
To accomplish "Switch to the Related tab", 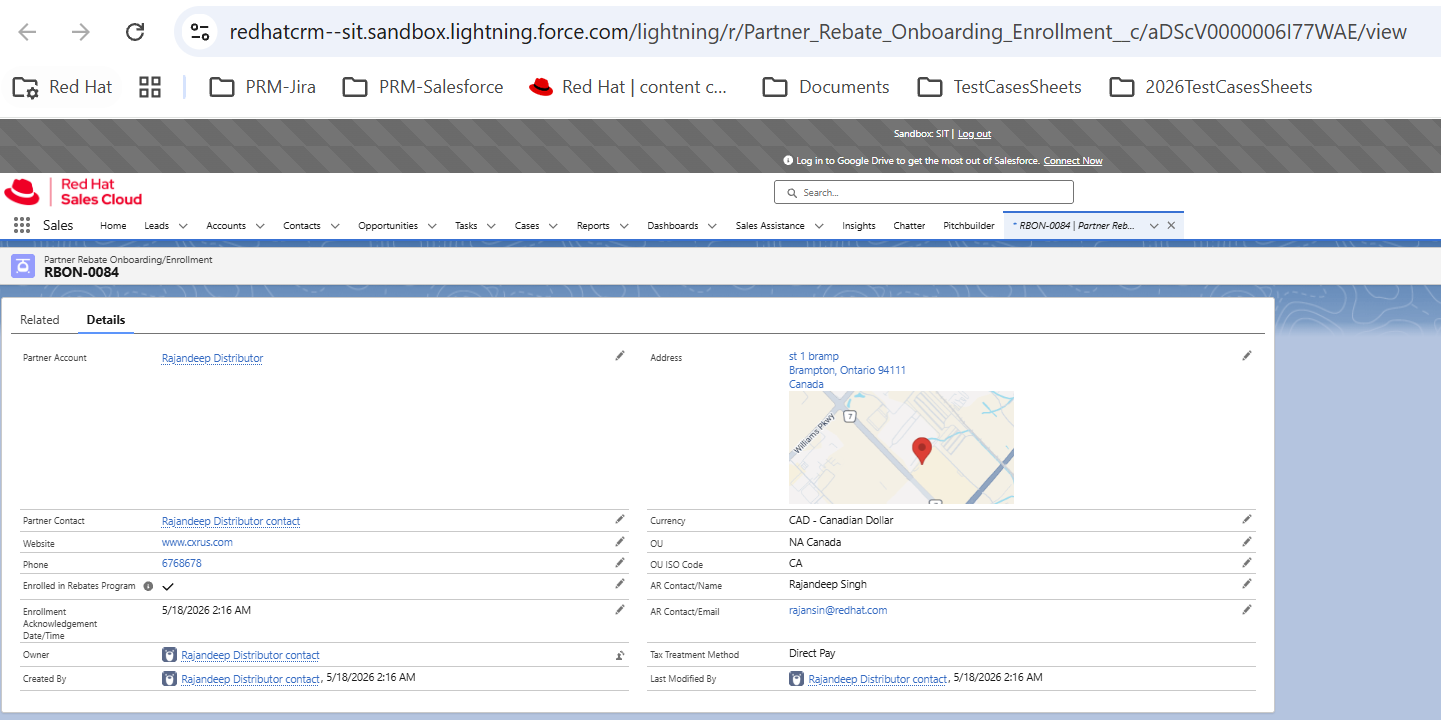I will click(x=40, y=320).
